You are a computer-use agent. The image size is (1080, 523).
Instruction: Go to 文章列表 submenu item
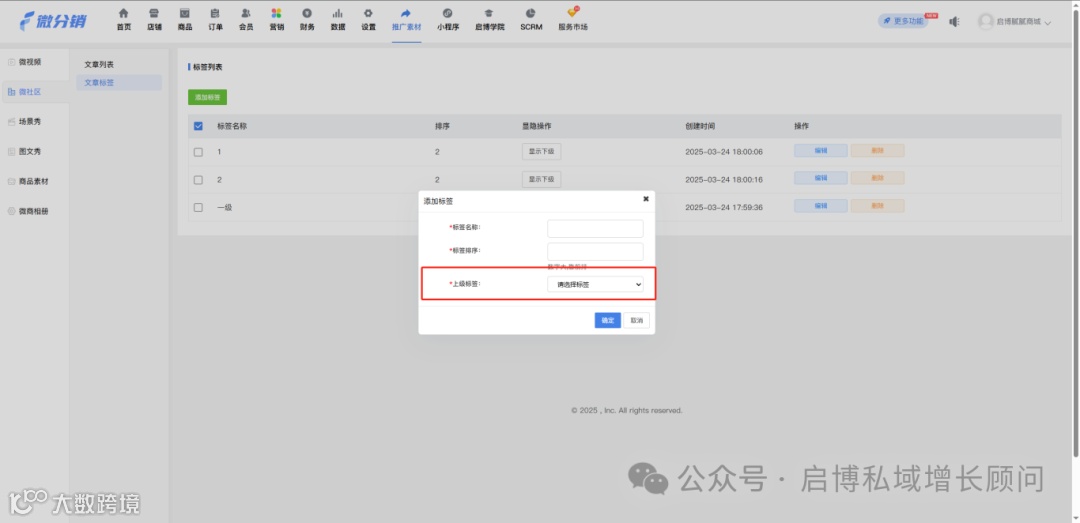click(x=99, y=64)
